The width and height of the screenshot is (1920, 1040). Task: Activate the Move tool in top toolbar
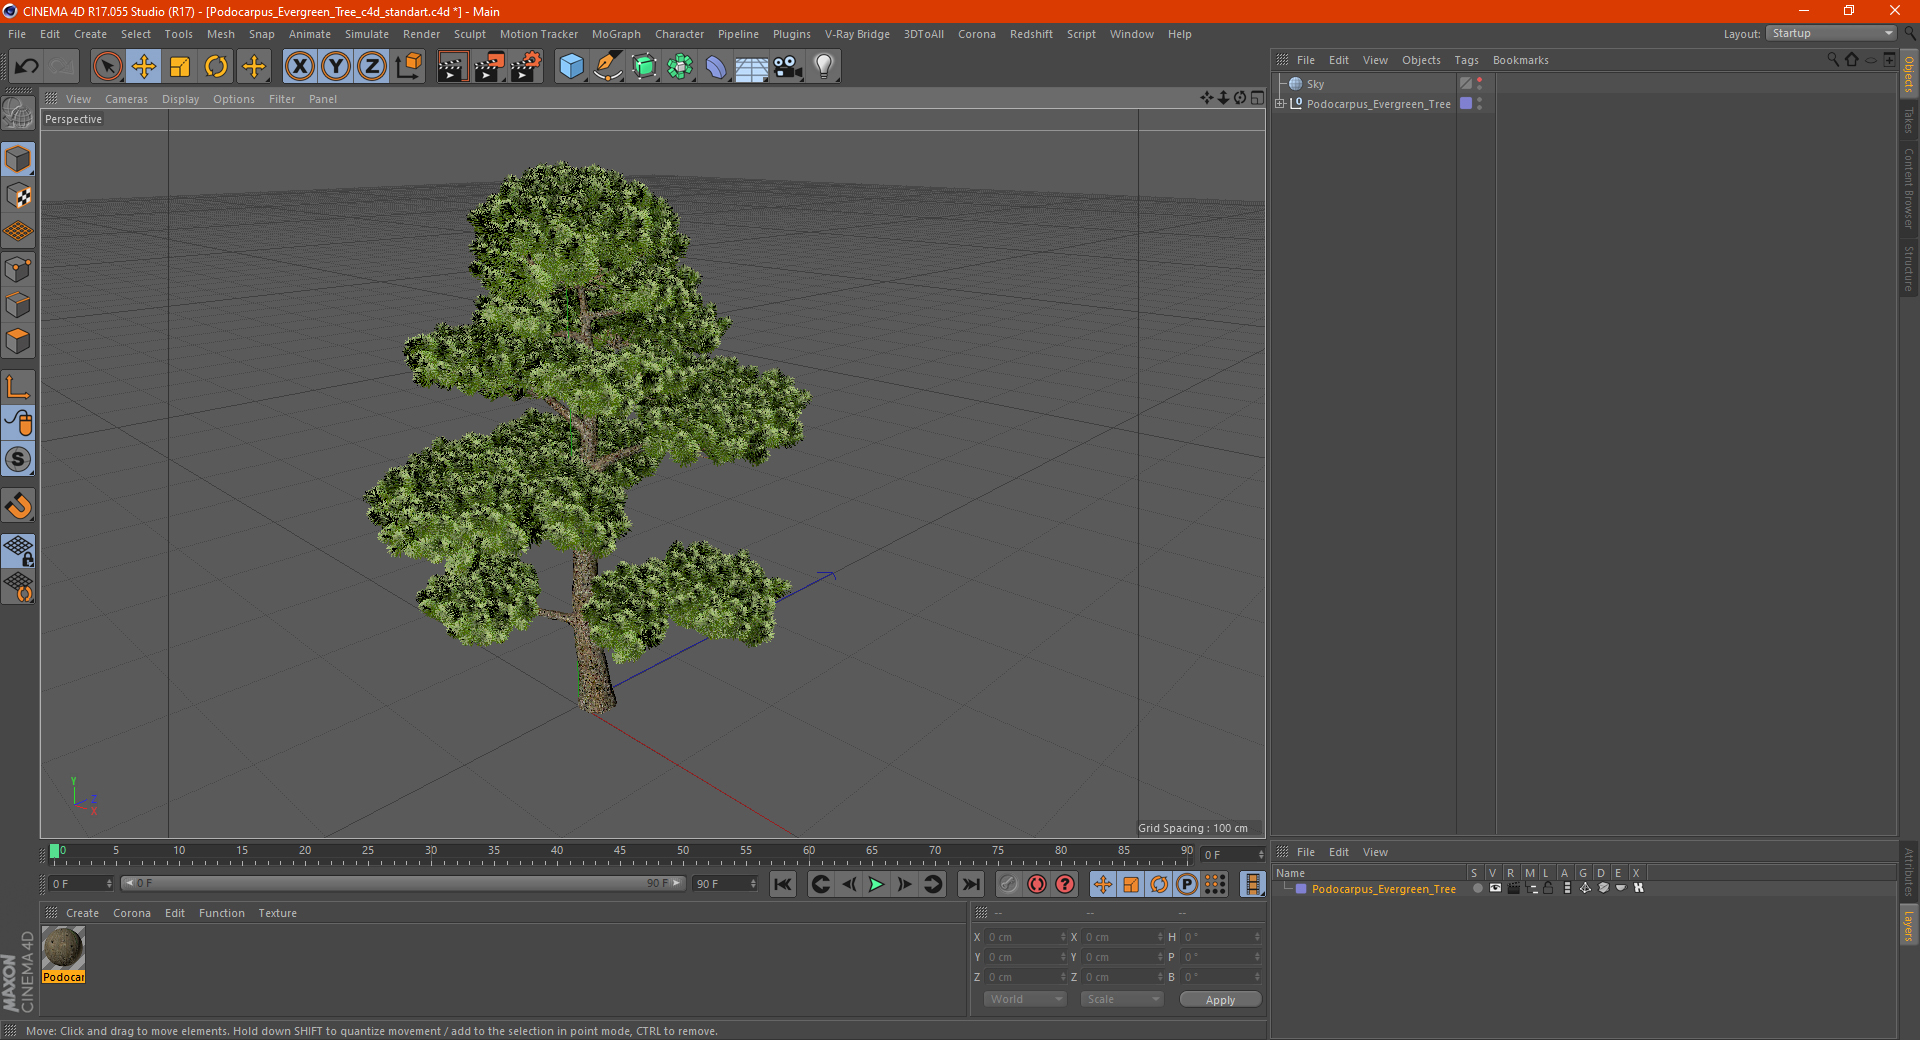(144, 67)
